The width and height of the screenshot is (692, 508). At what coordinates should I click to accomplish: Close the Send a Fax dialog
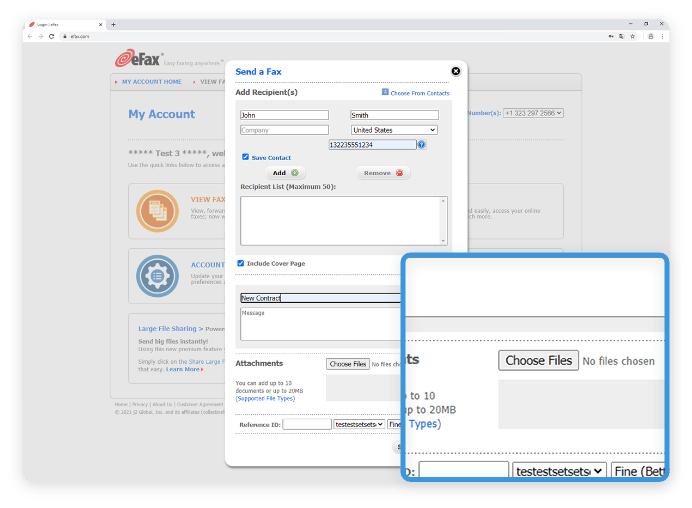click(x=456, y=71)
